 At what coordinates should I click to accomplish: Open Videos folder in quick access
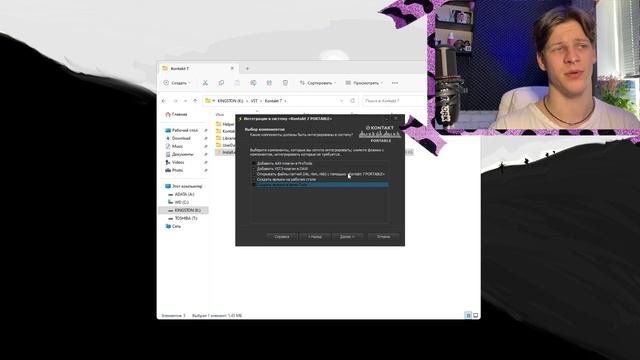pos(175,162)
